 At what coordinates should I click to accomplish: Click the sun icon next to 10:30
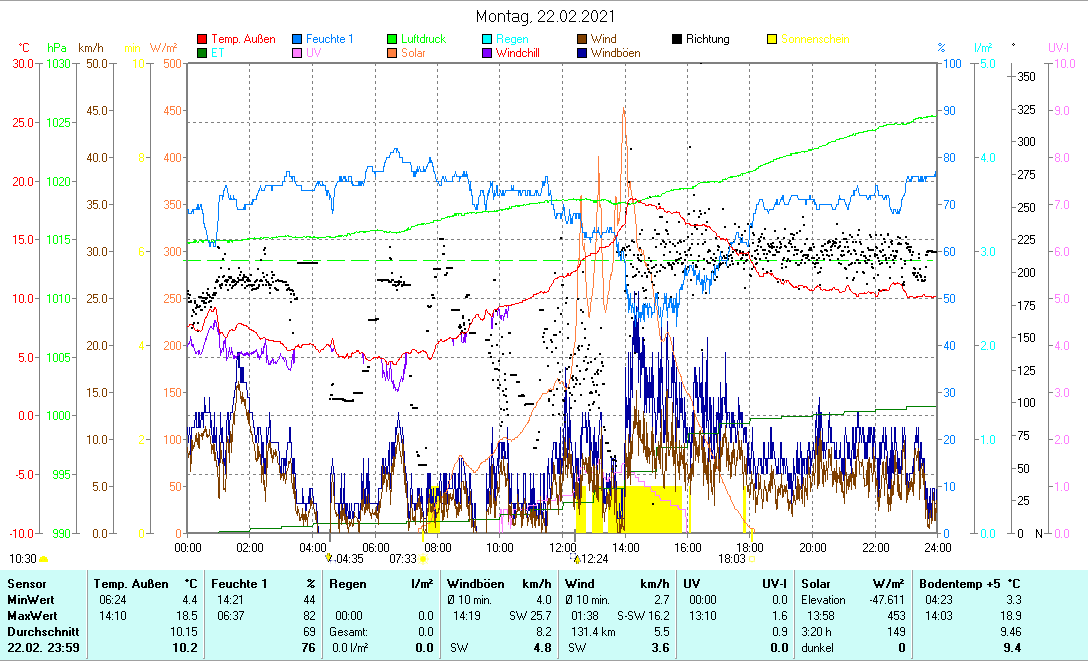tap(43, 559)
